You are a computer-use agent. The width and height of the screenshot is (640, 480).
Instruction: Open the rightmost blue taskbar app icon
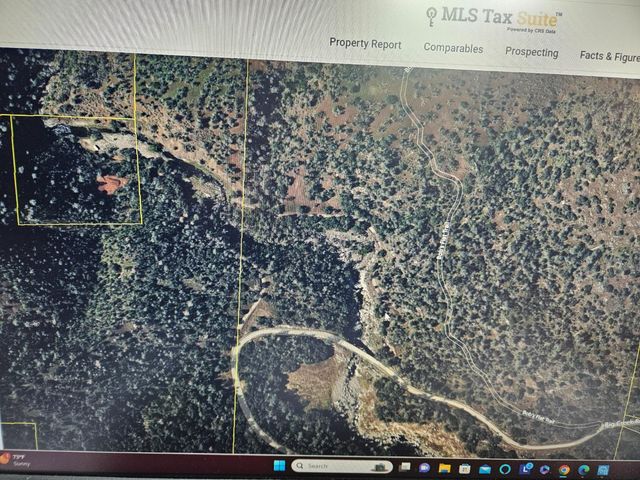pos(604,471)
